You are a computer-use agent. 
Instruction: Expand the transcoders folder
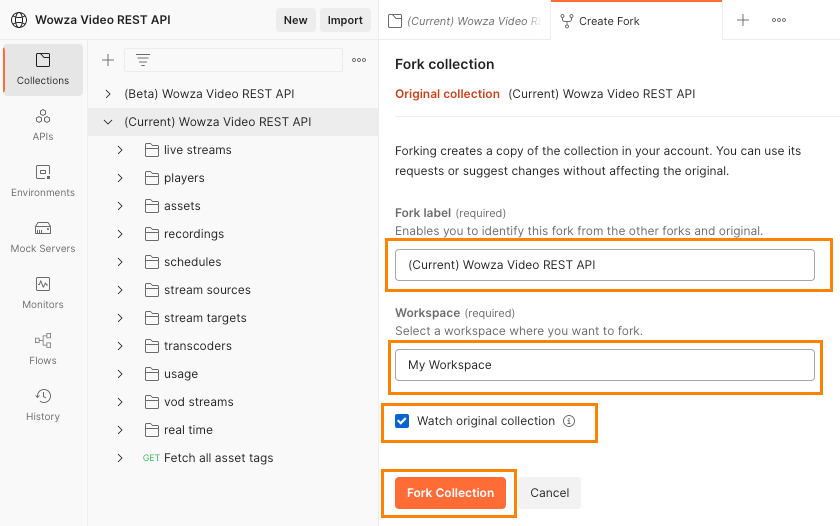[120, 346]
